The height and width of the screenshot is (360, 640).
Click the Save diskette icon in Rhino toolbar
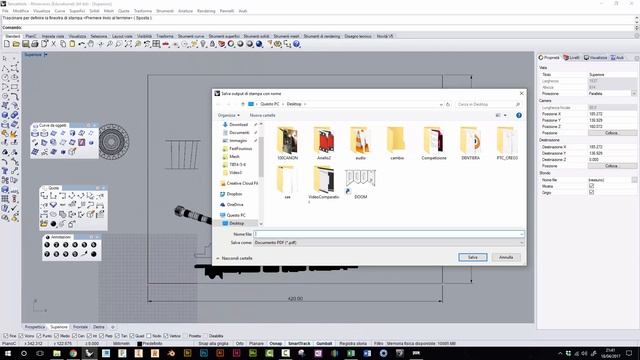click(x=25, y=44)
